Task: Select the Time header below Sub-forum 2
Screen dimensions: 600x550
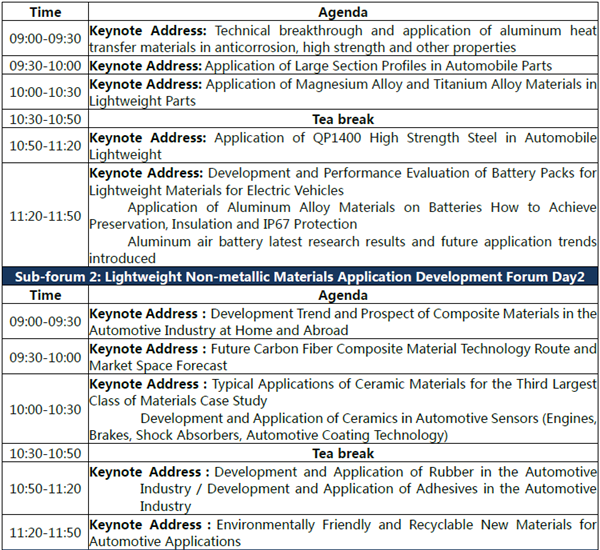Action: click(45, 296)
